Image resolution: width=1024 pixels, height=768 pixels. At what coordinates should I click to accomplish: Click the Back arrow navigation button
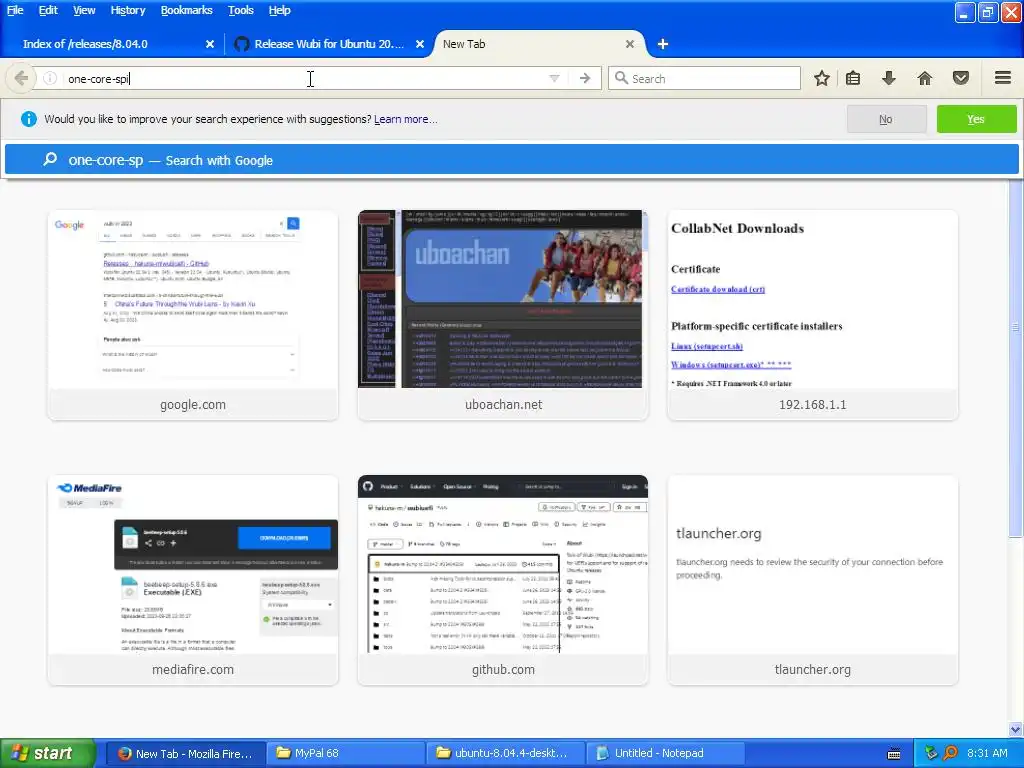[x=21, y=78]
